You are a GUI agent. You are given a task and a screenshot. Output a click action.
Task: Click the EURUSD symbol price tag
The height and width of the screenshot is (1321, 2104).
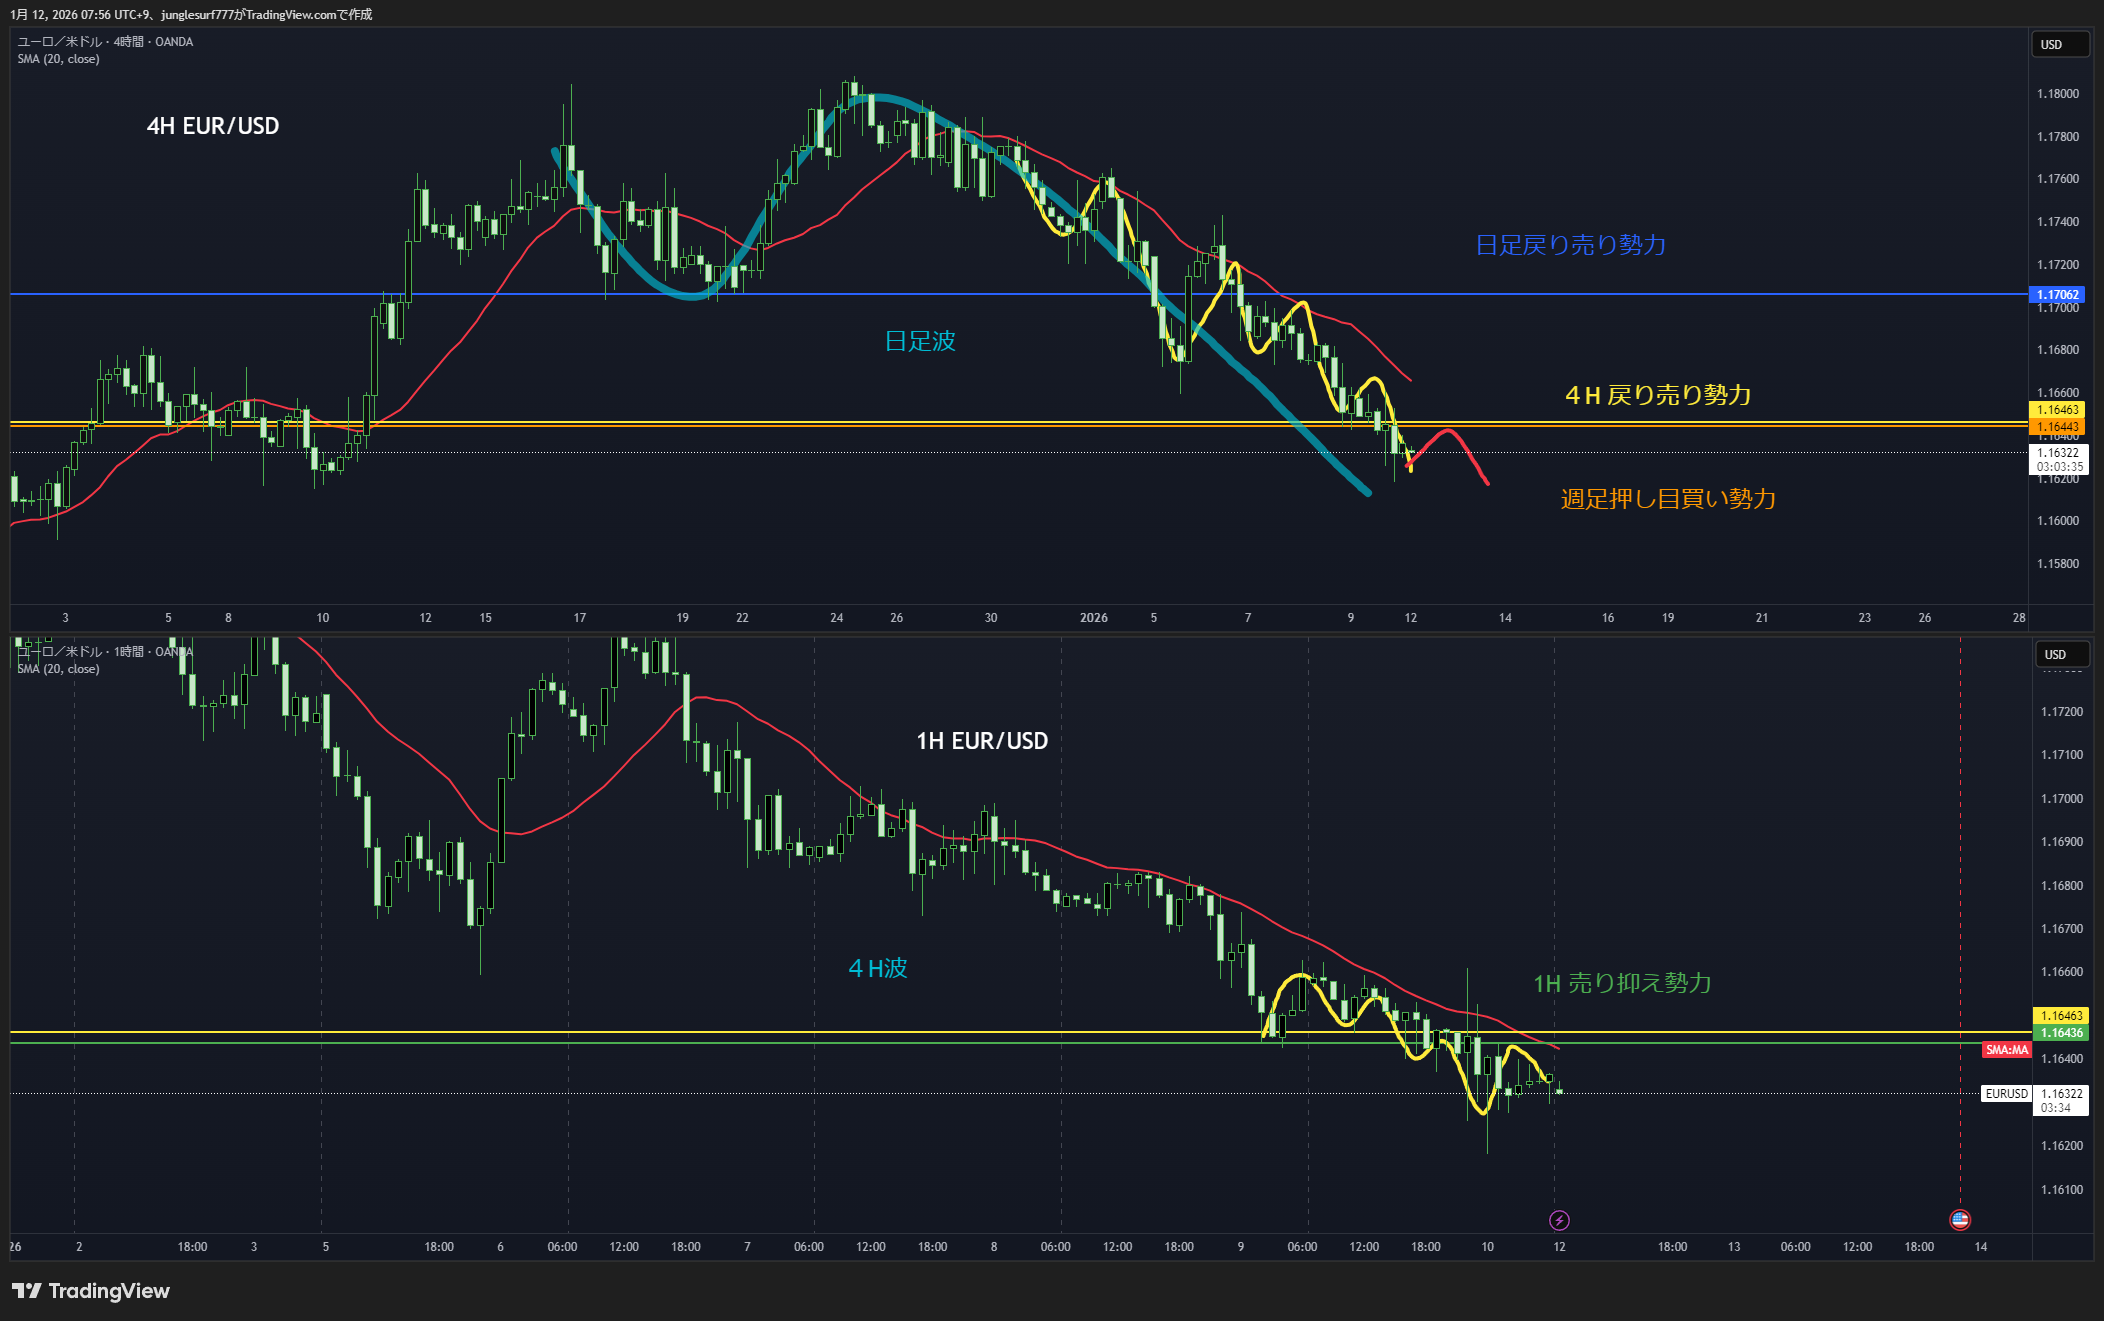(2006, 1094)
